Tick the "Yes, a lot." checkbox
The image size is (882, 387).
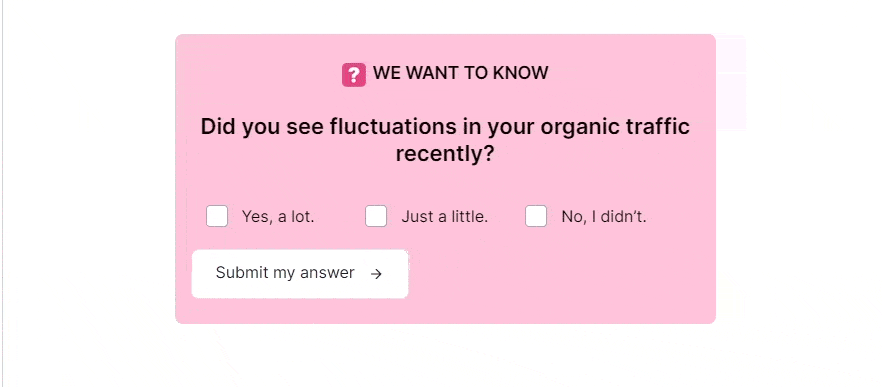[x=217, y=216]
